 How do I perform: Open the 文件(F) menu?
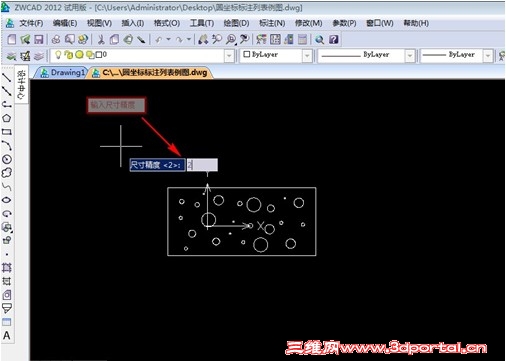click(31, 23)
